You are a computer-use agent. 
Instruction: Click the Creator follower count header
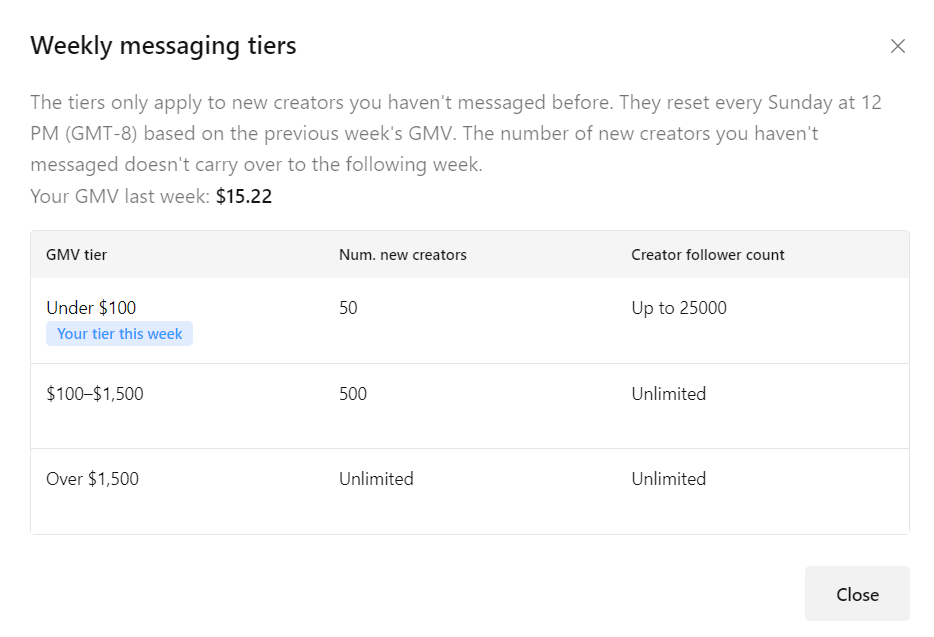click(x=708, y=255)
